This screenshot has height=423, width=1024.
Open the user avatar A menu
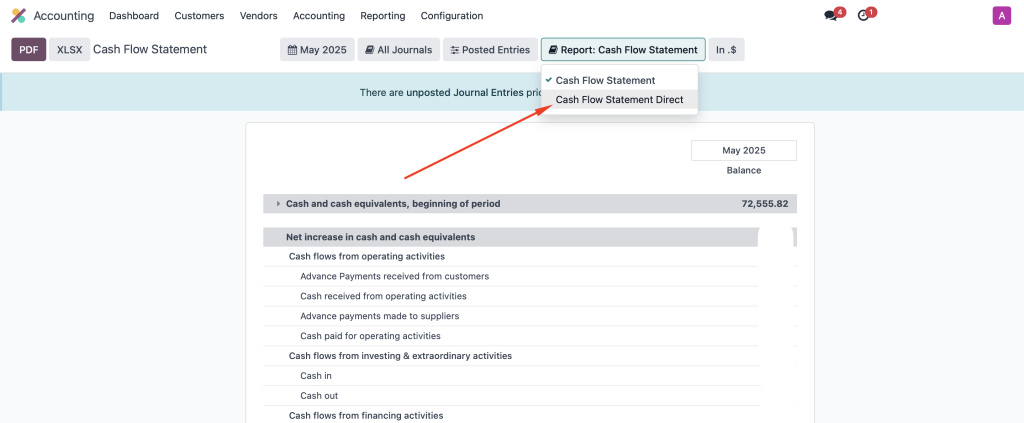1001,16
